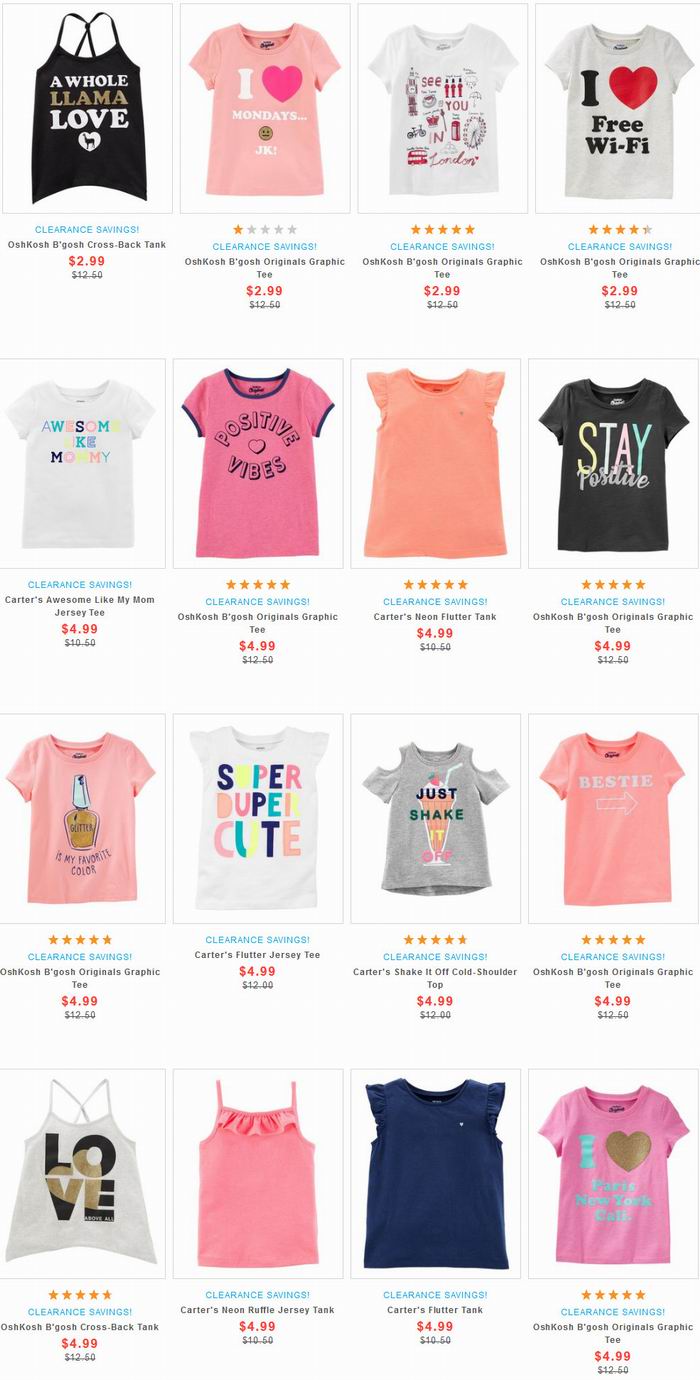View the dark Stay Positive tee image
This screenshot has height=1380, width=700.
pos(613,464)
